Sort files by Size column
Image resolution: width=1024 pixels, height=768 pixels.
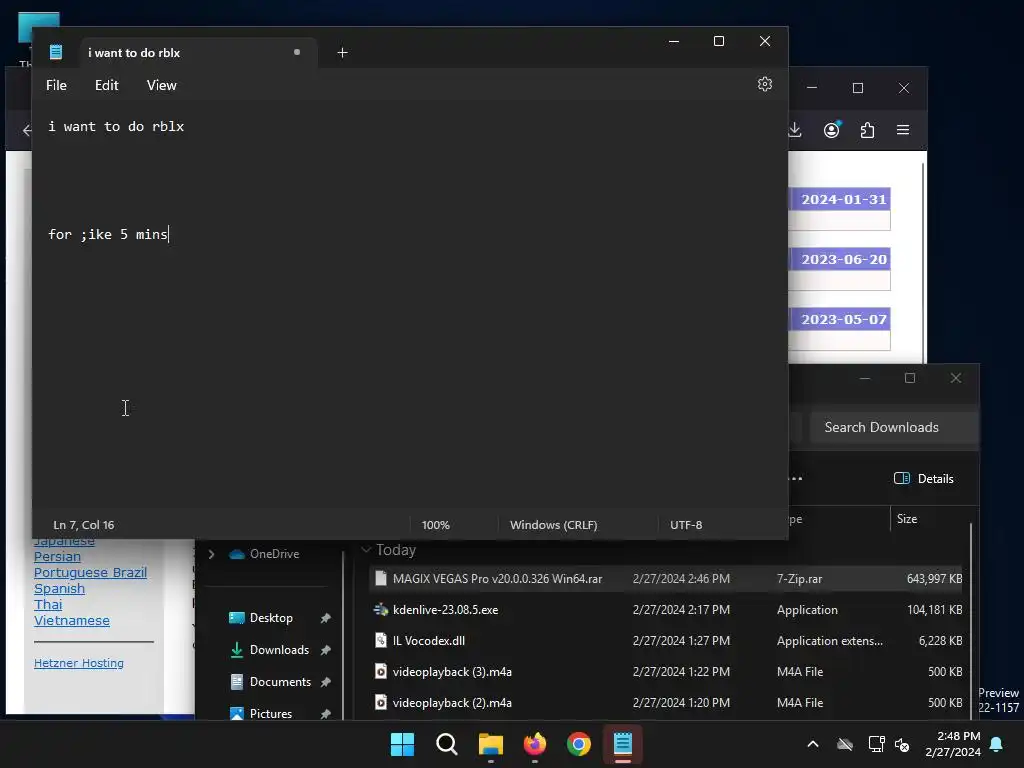tap(906, 519)
